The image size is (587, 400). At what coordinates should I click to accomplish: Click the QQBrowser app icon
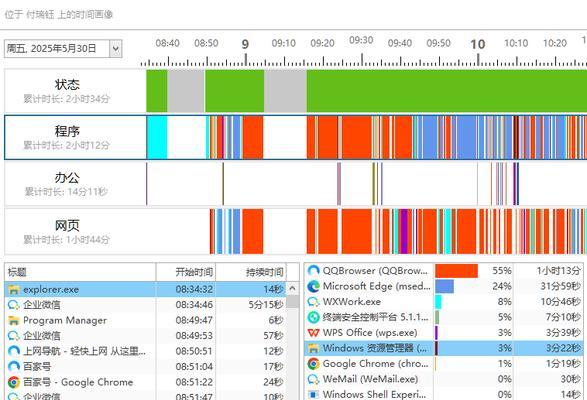[x=313, y=270]
